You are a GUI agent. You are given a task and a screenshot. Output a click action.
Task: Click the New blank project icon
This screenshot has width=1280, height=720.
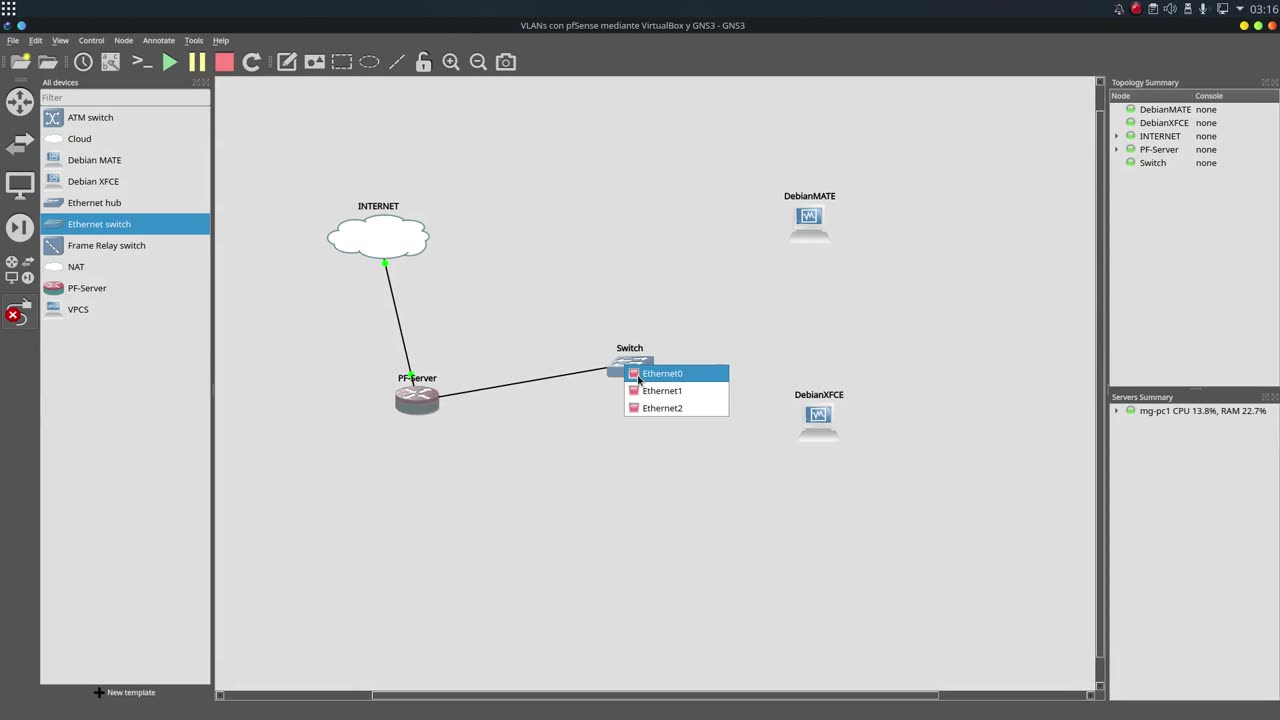click(20, 62)
